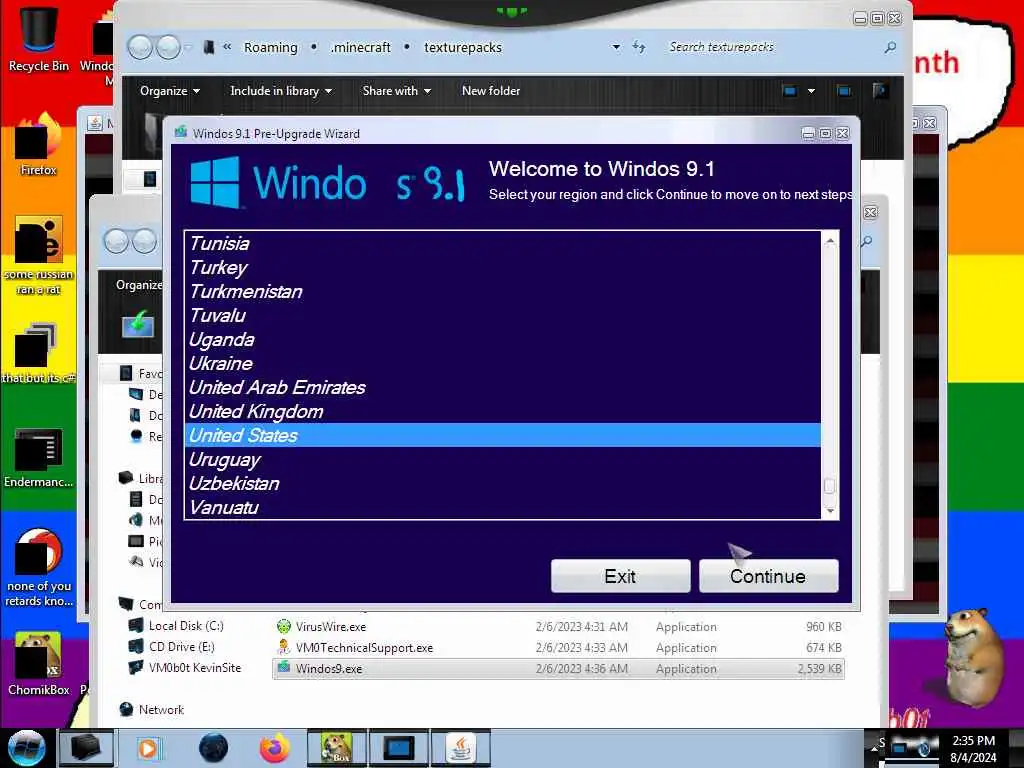
Task: Open Endermanc... desktop icon
Action: tap(39, 458)
